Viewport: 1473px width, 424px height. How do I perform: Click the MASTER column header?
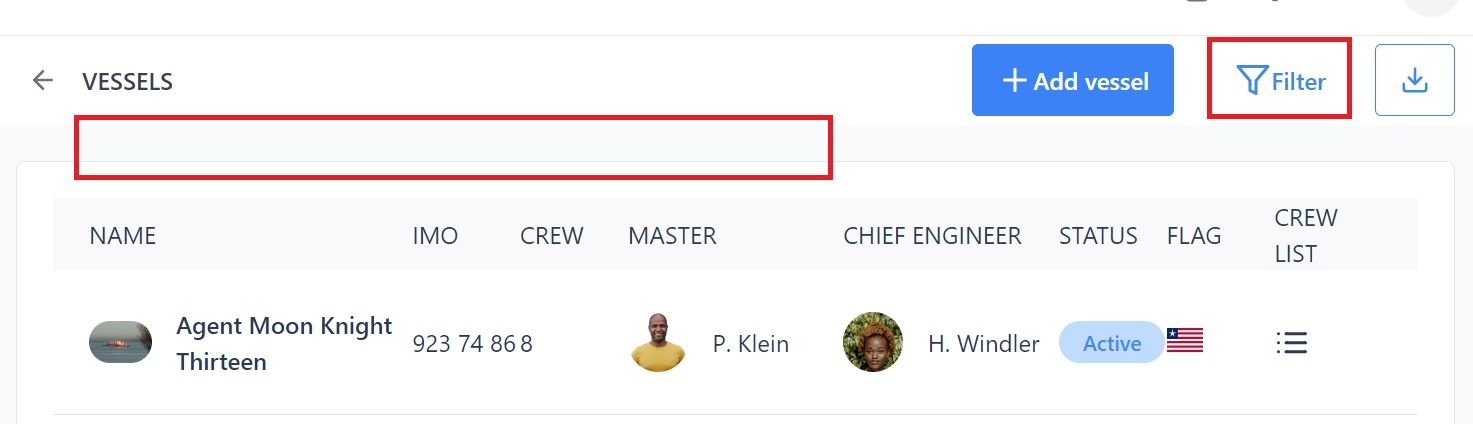[x=672, y=236]
